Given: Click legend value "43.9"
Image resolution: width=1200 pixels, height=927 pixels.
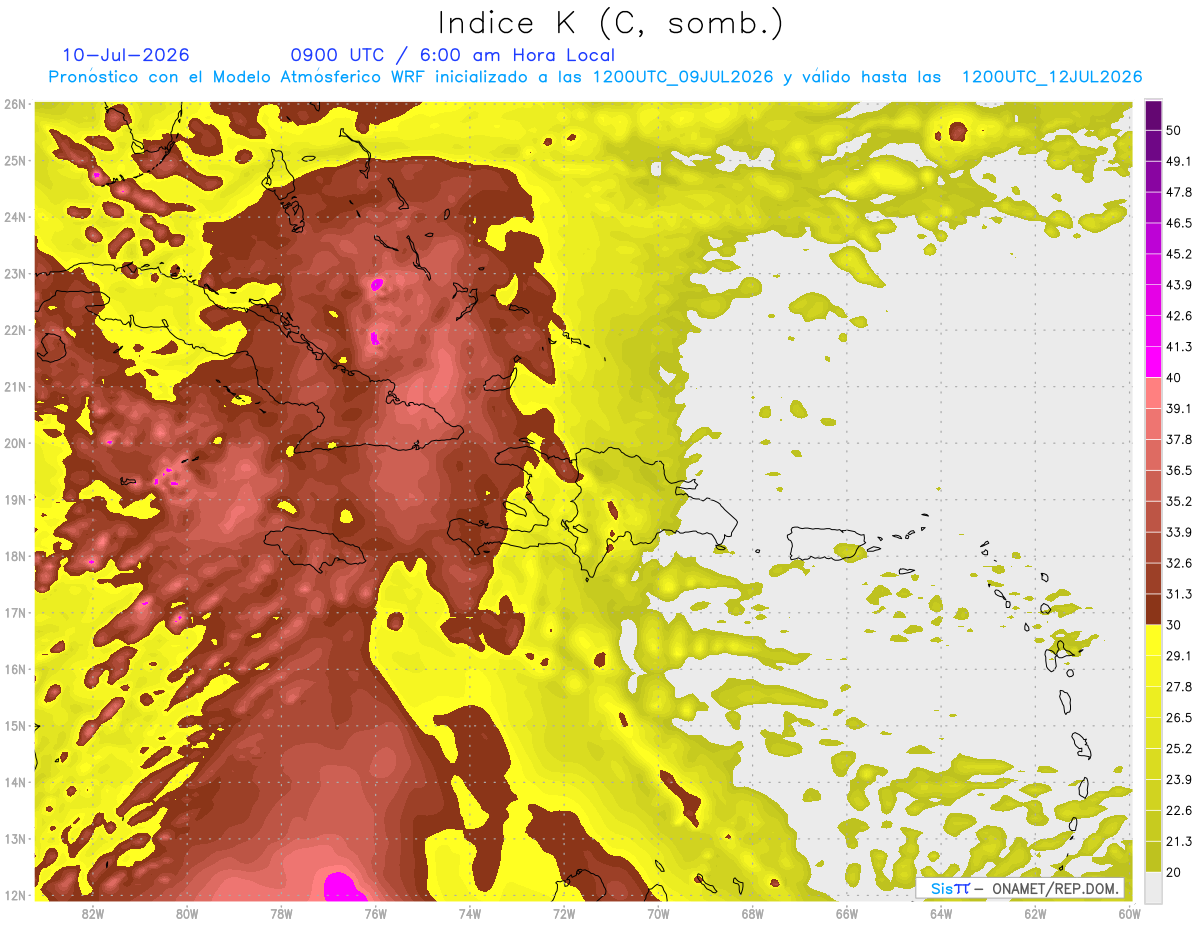Looking at the screenshot, I should (1178, 285).
